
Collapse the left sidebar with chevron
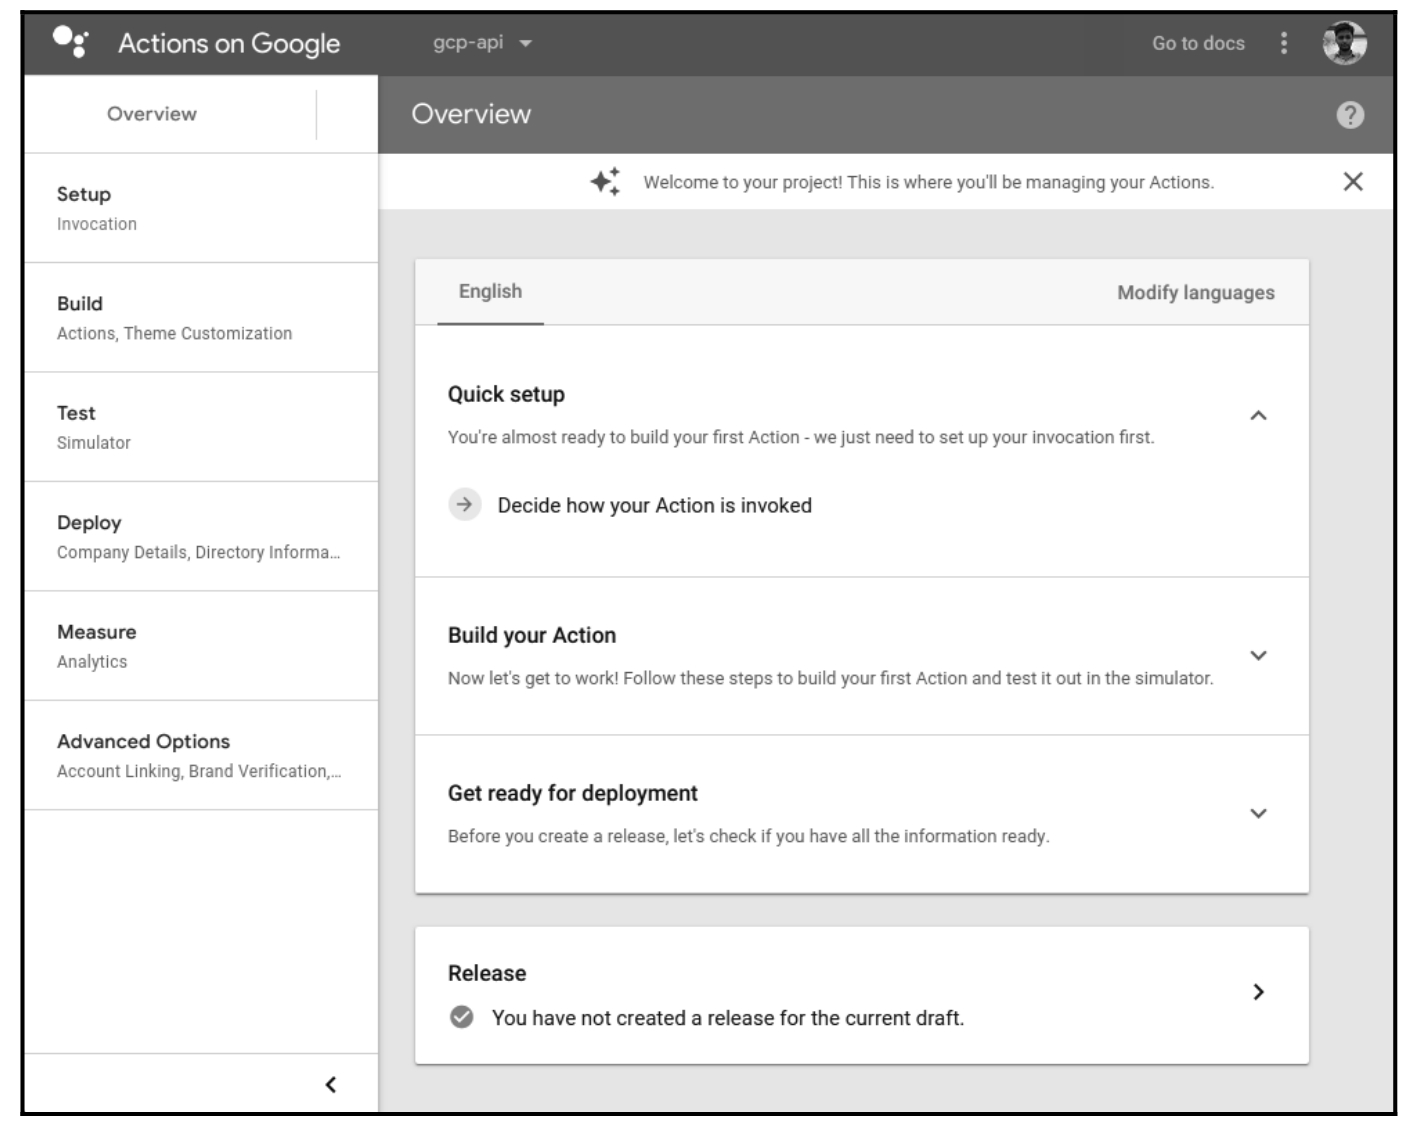331,1084
